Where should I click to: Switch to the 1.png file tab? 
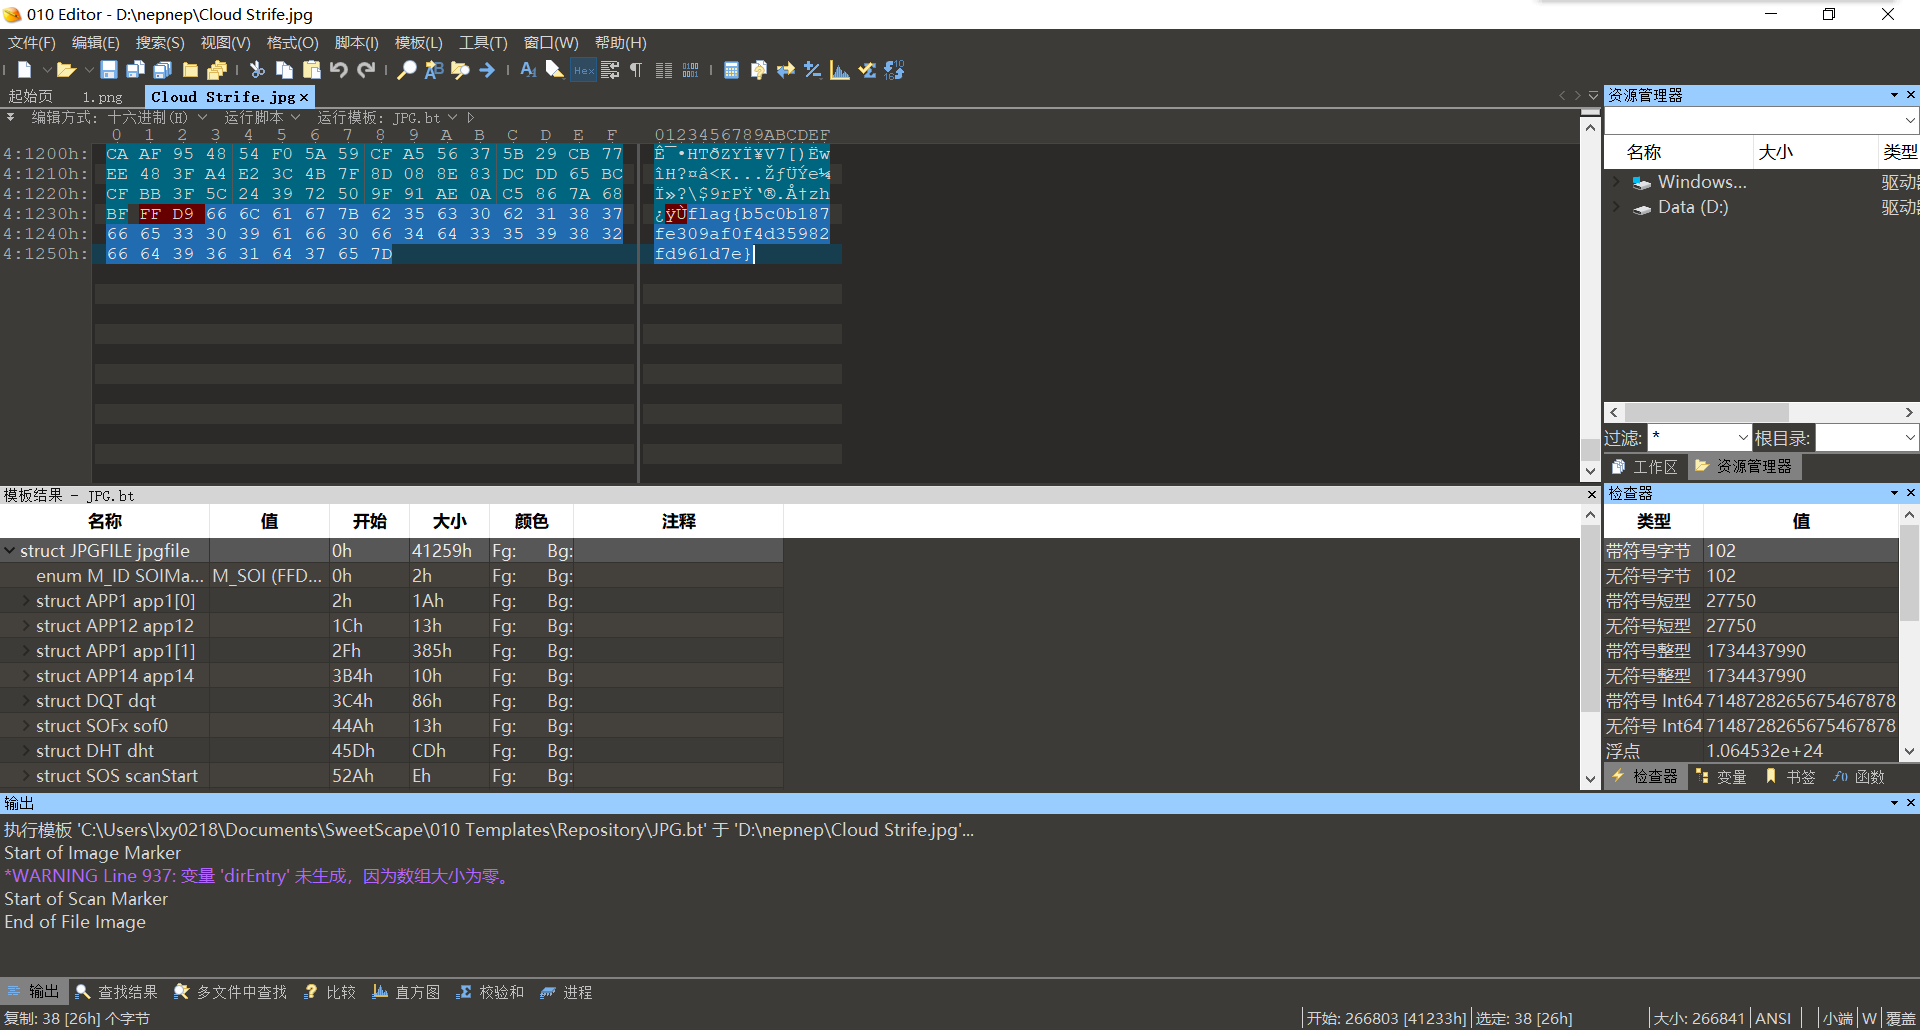(x=102, y=97)
